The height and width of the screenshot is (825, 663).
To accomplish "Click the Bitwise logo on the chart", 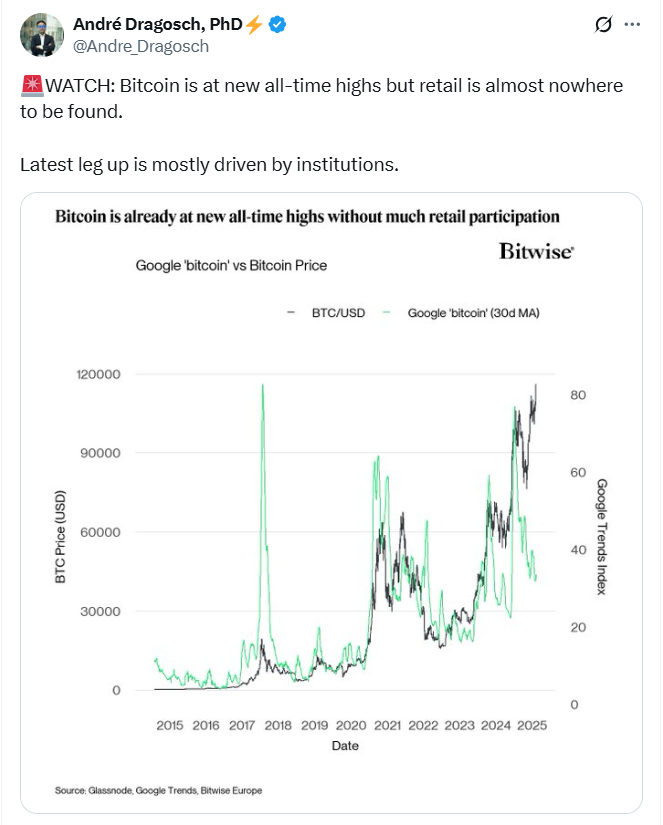I will tap(535, 251).
